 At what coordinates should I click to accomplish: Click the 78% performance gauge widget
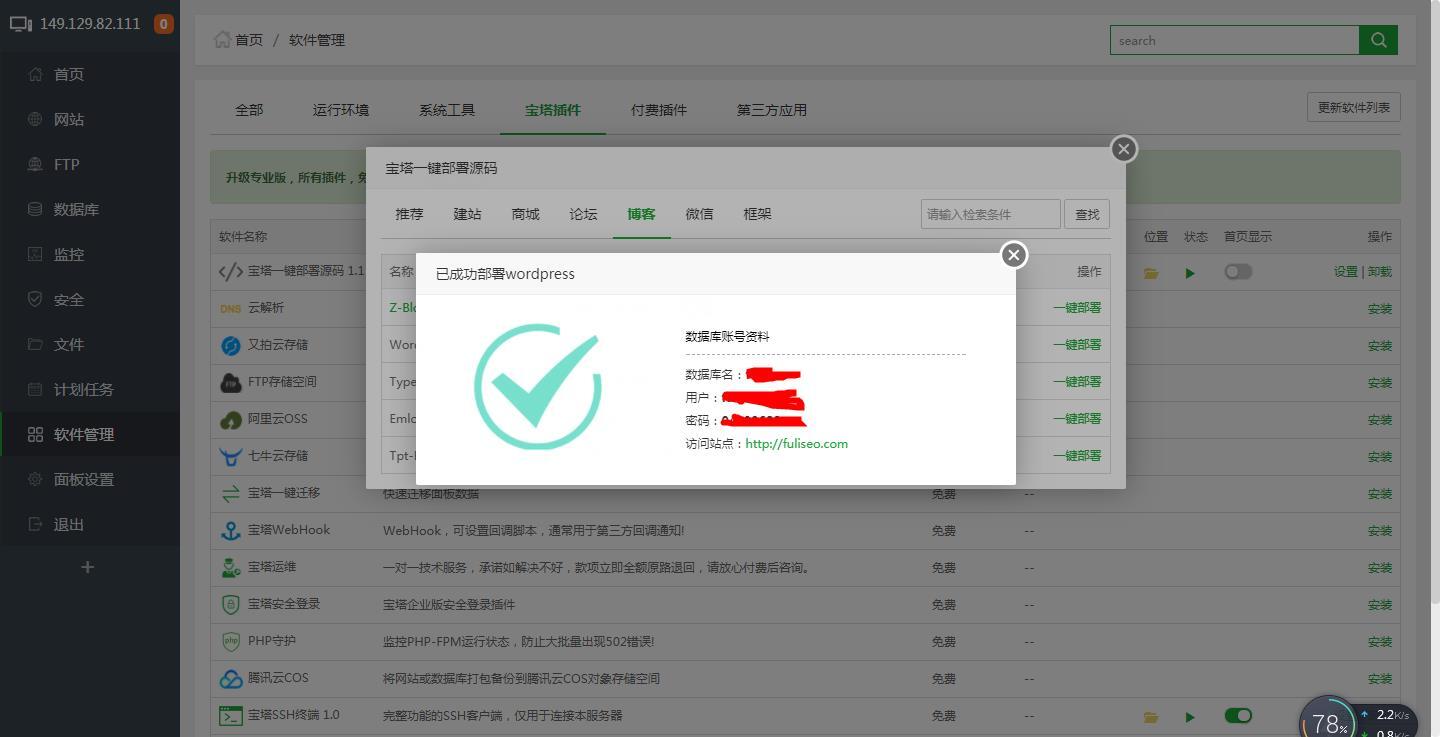[1330, 720]
